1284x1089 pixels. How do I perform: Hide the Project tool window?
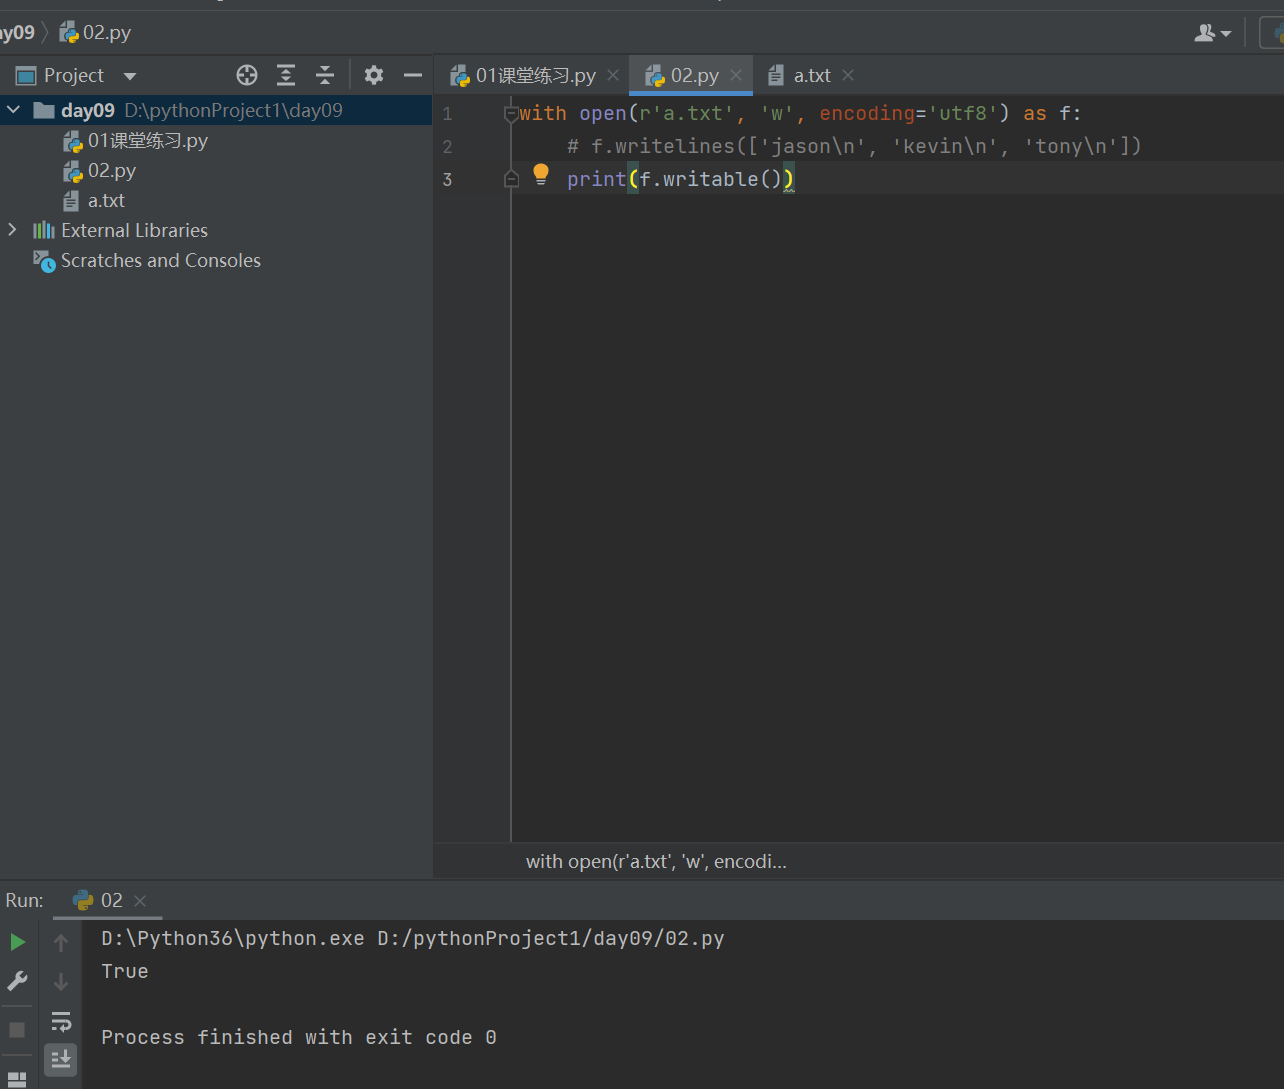pyautogui.click(x=413, y=75)
